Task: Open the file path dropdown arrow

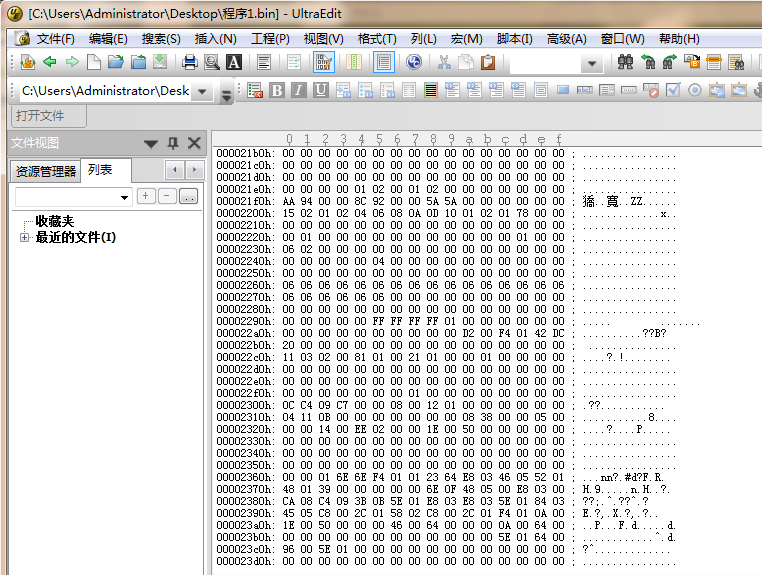Action: click(x=202, y=91)
